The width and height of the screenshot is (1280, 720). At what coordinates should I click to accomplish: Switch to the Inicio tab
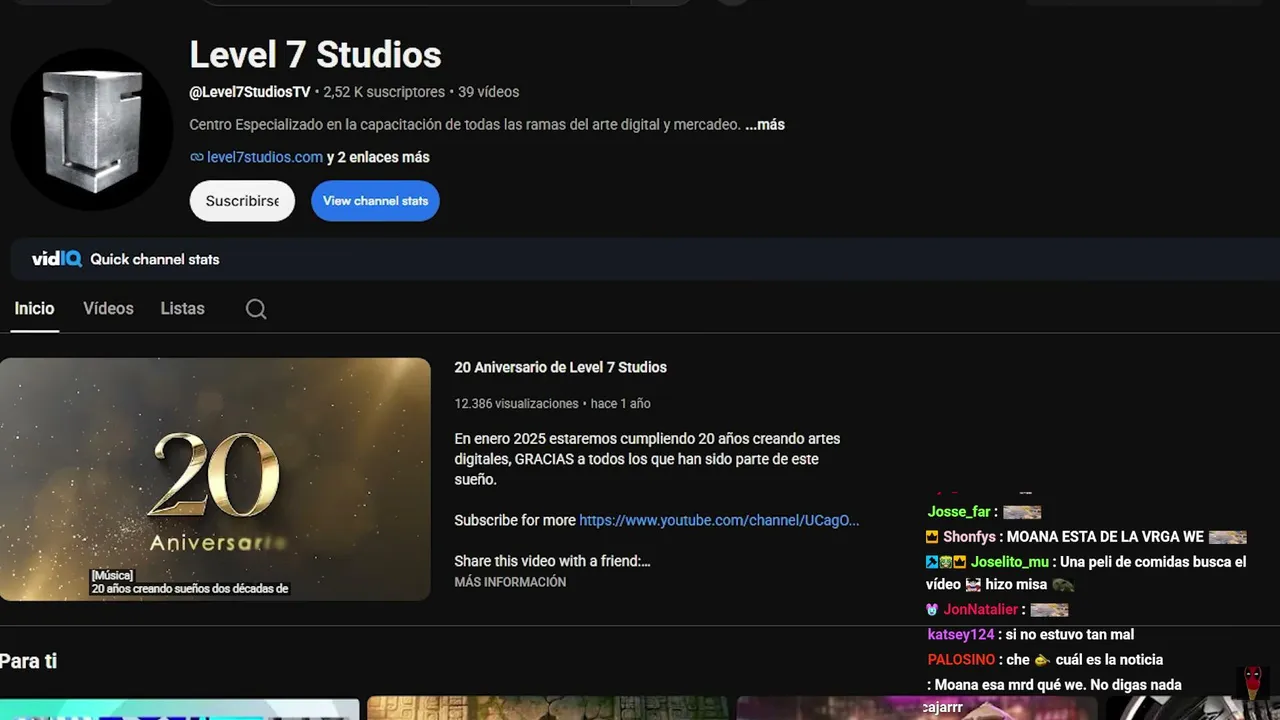click(34, 309)
